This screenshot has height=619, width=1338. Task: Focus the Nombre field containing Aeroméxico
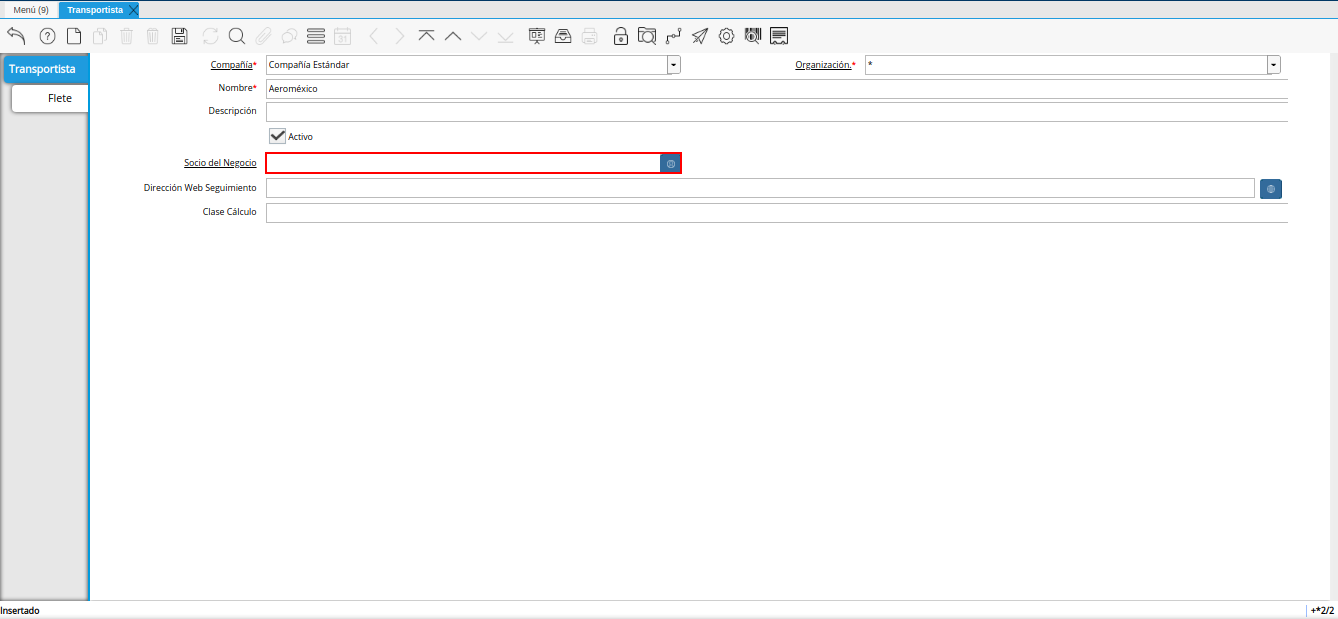777,89
